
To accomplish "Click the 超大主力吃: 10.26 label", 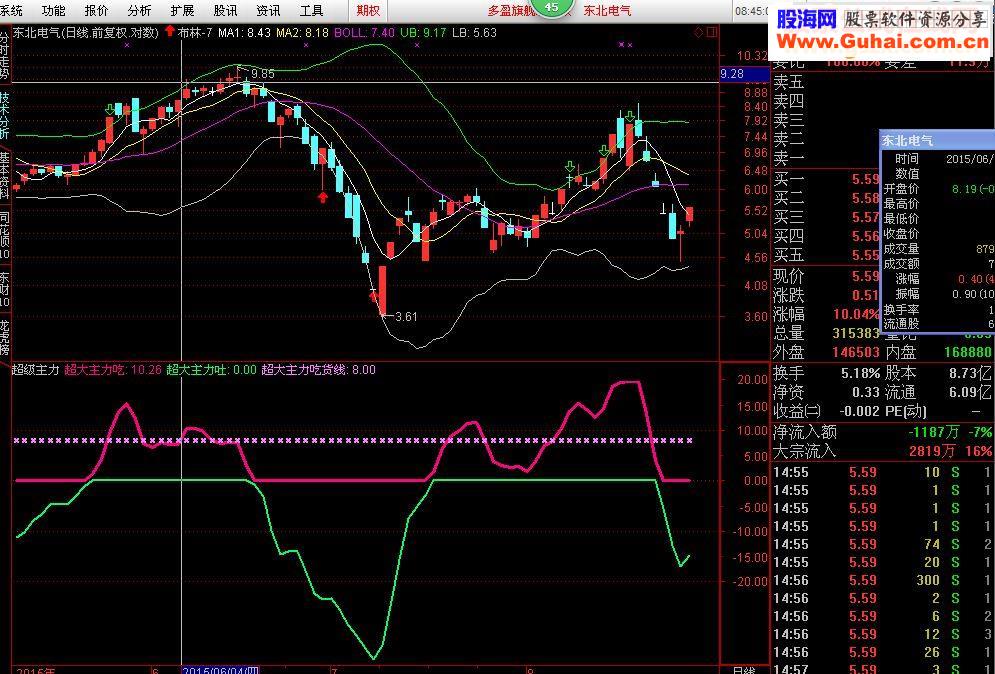I will click(113, 369).
